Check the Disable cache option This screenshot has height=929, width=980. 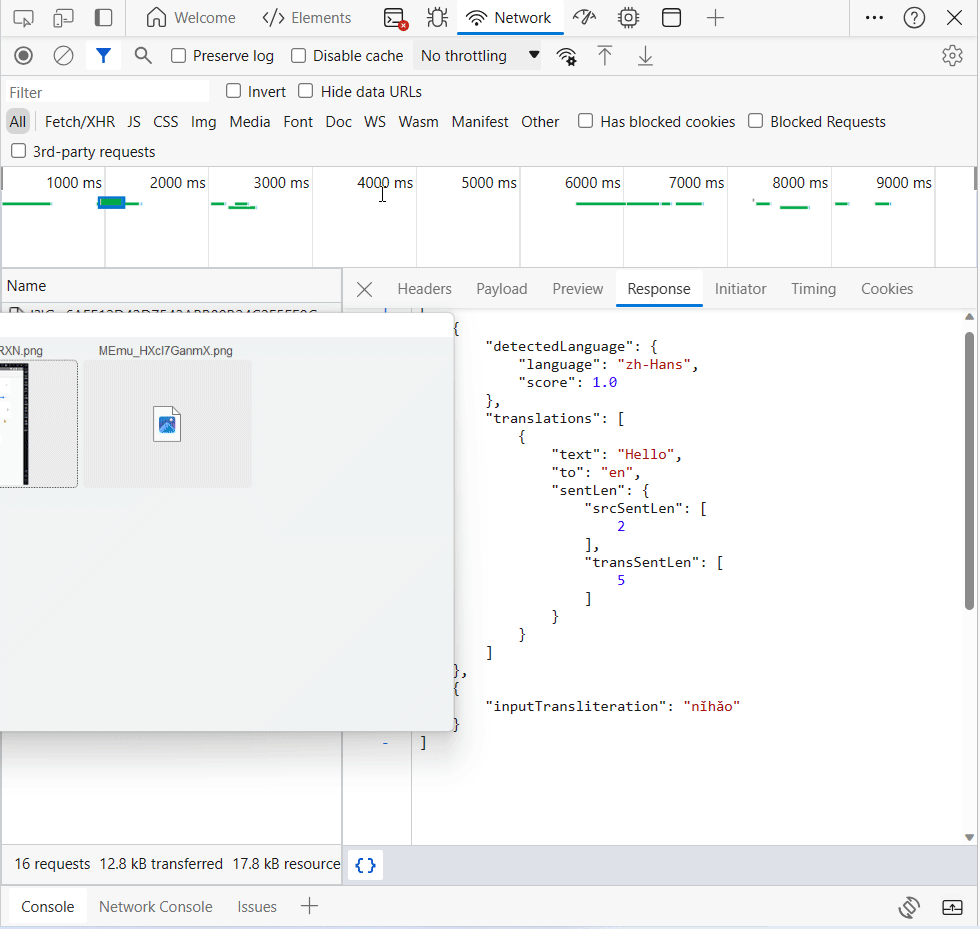(x=298, y=56)
